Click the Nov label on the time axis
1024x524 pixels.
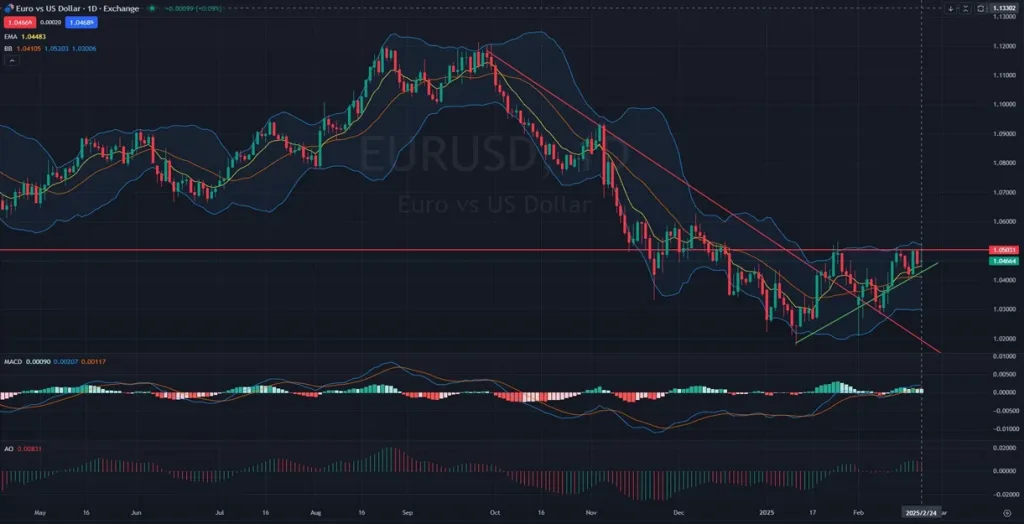(592, 514)
